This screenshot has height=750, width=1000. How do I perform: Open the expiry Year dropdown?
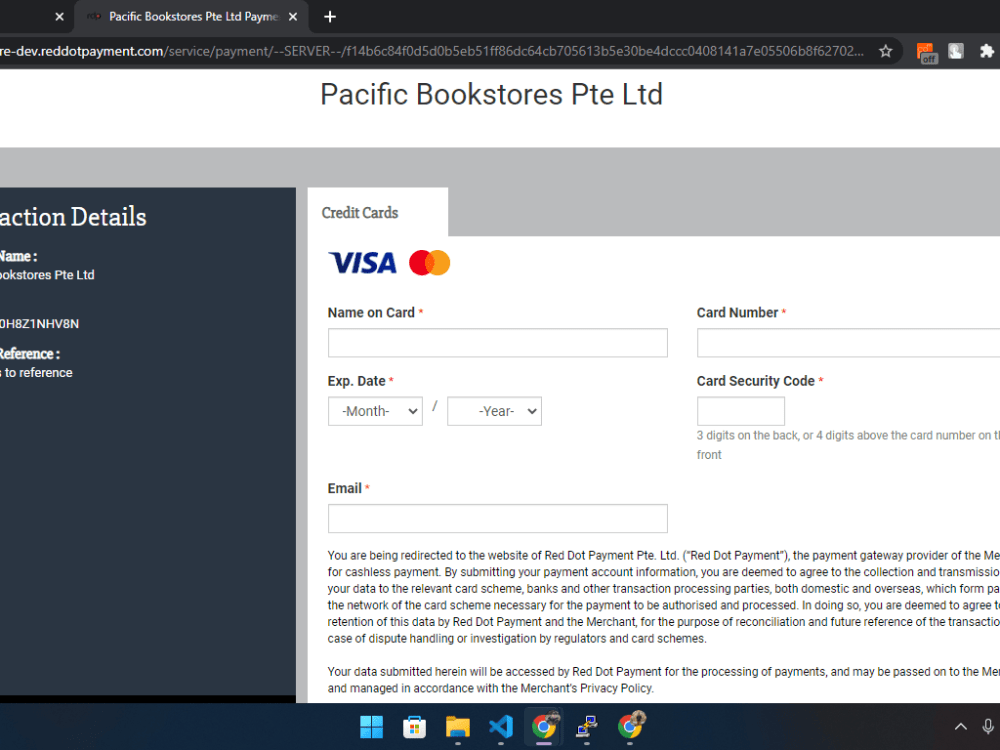click(x=494, y=411)
